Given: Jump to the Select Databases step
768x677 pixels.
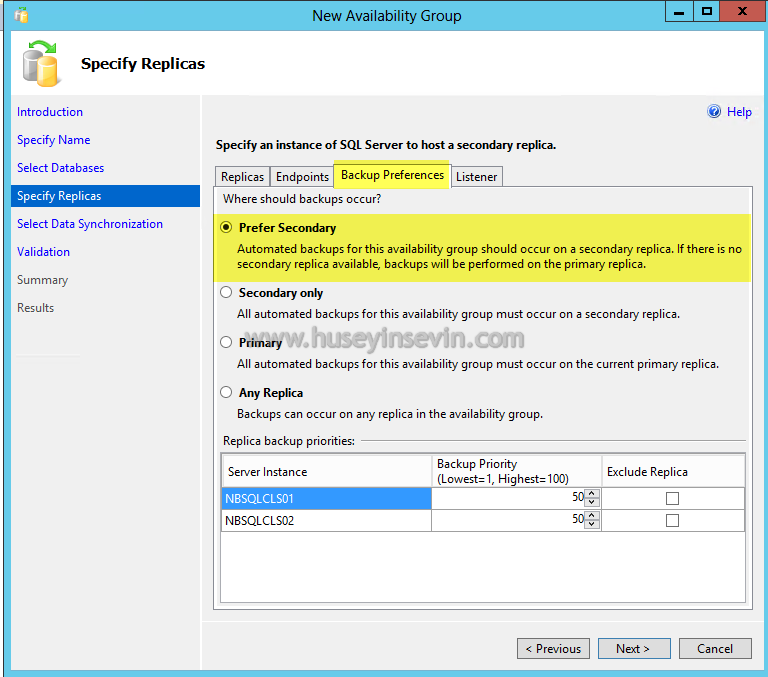Looking at the screenshot, I should (x=61, y=168).
